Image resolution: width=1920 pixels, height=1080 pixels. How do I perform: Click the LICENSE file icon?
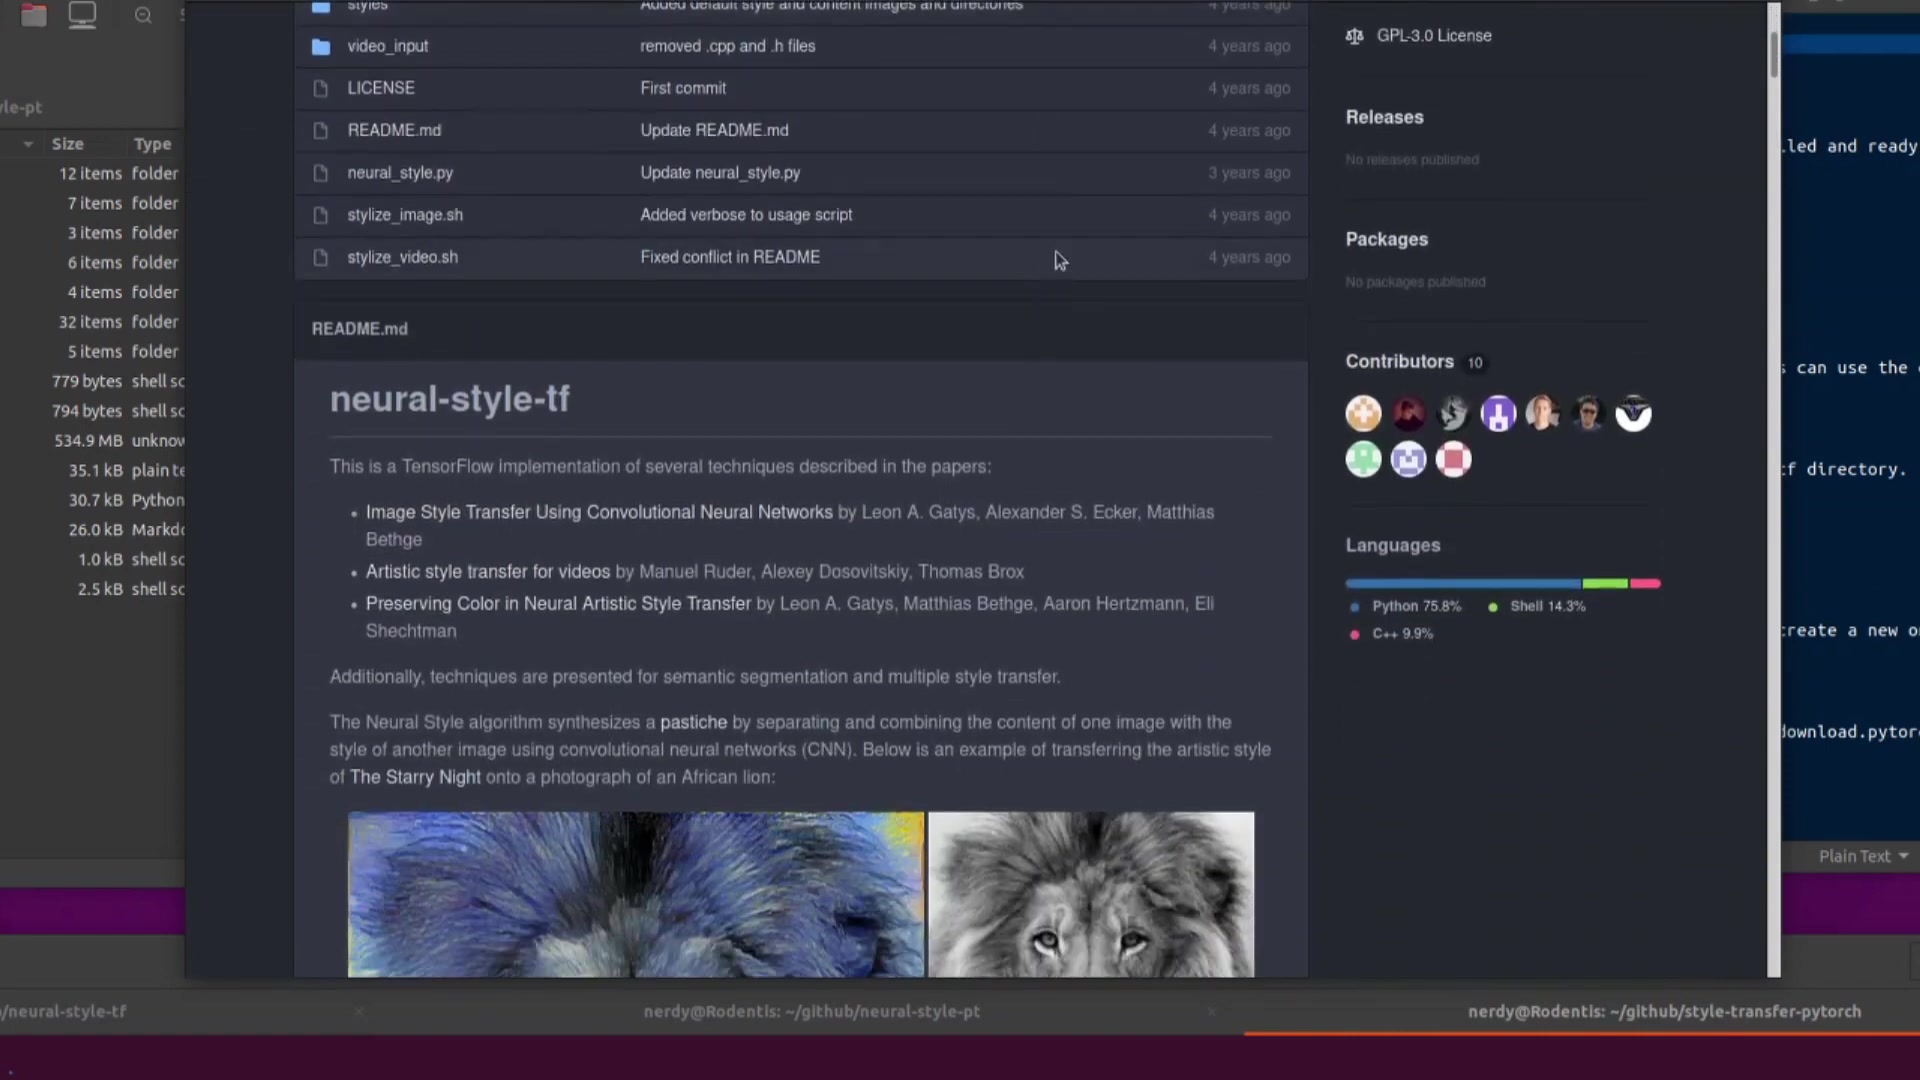point(321,88)
